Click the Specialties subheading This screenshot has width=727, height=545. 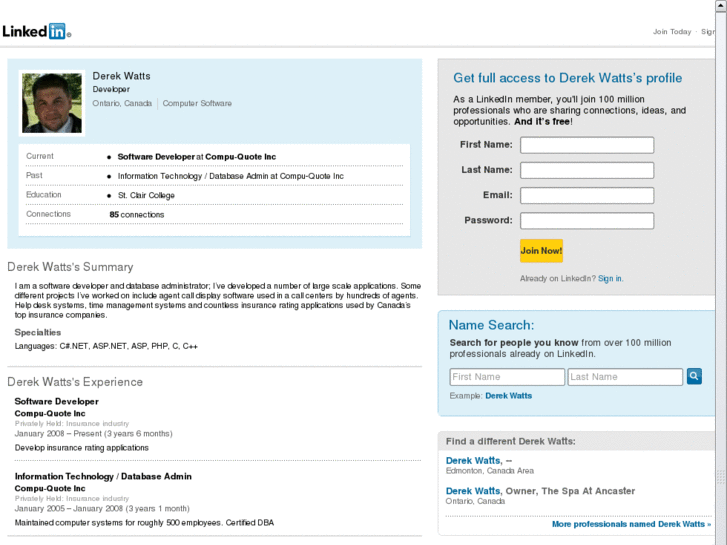[38, 332]
